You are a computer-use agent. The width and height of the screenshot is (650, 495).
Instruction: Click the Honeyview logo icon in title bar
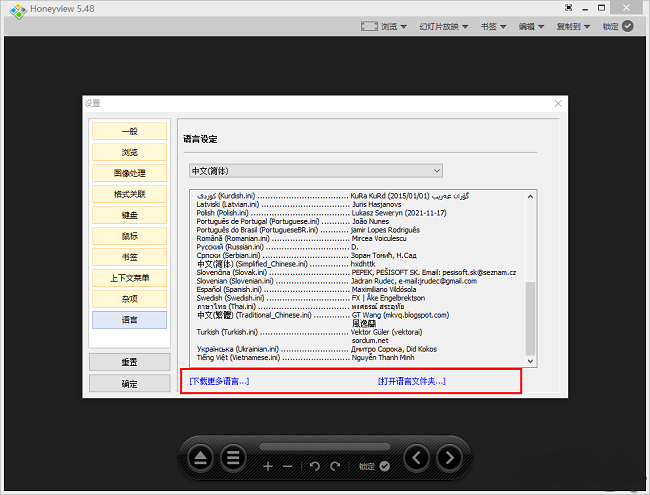point(18,10)
